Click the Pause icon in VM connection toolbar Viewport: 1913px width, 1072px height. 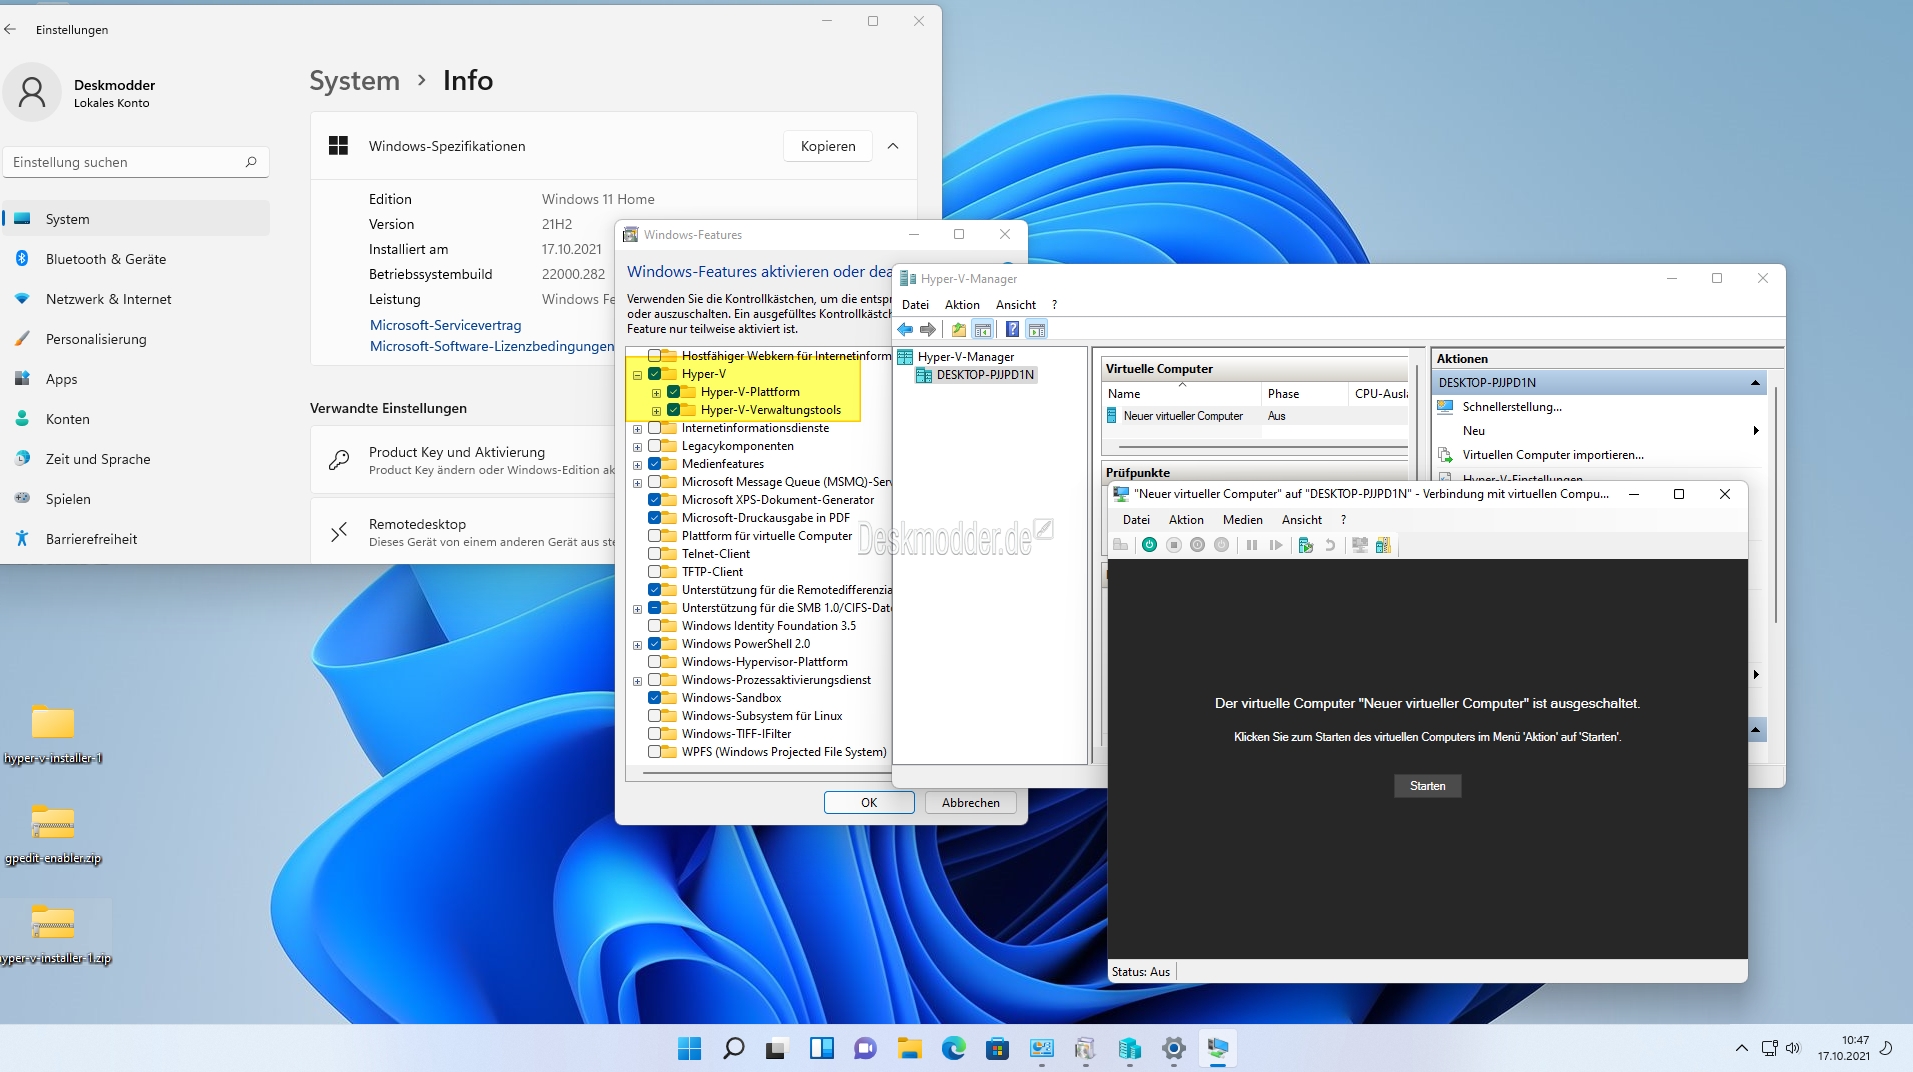point(1252,545)
